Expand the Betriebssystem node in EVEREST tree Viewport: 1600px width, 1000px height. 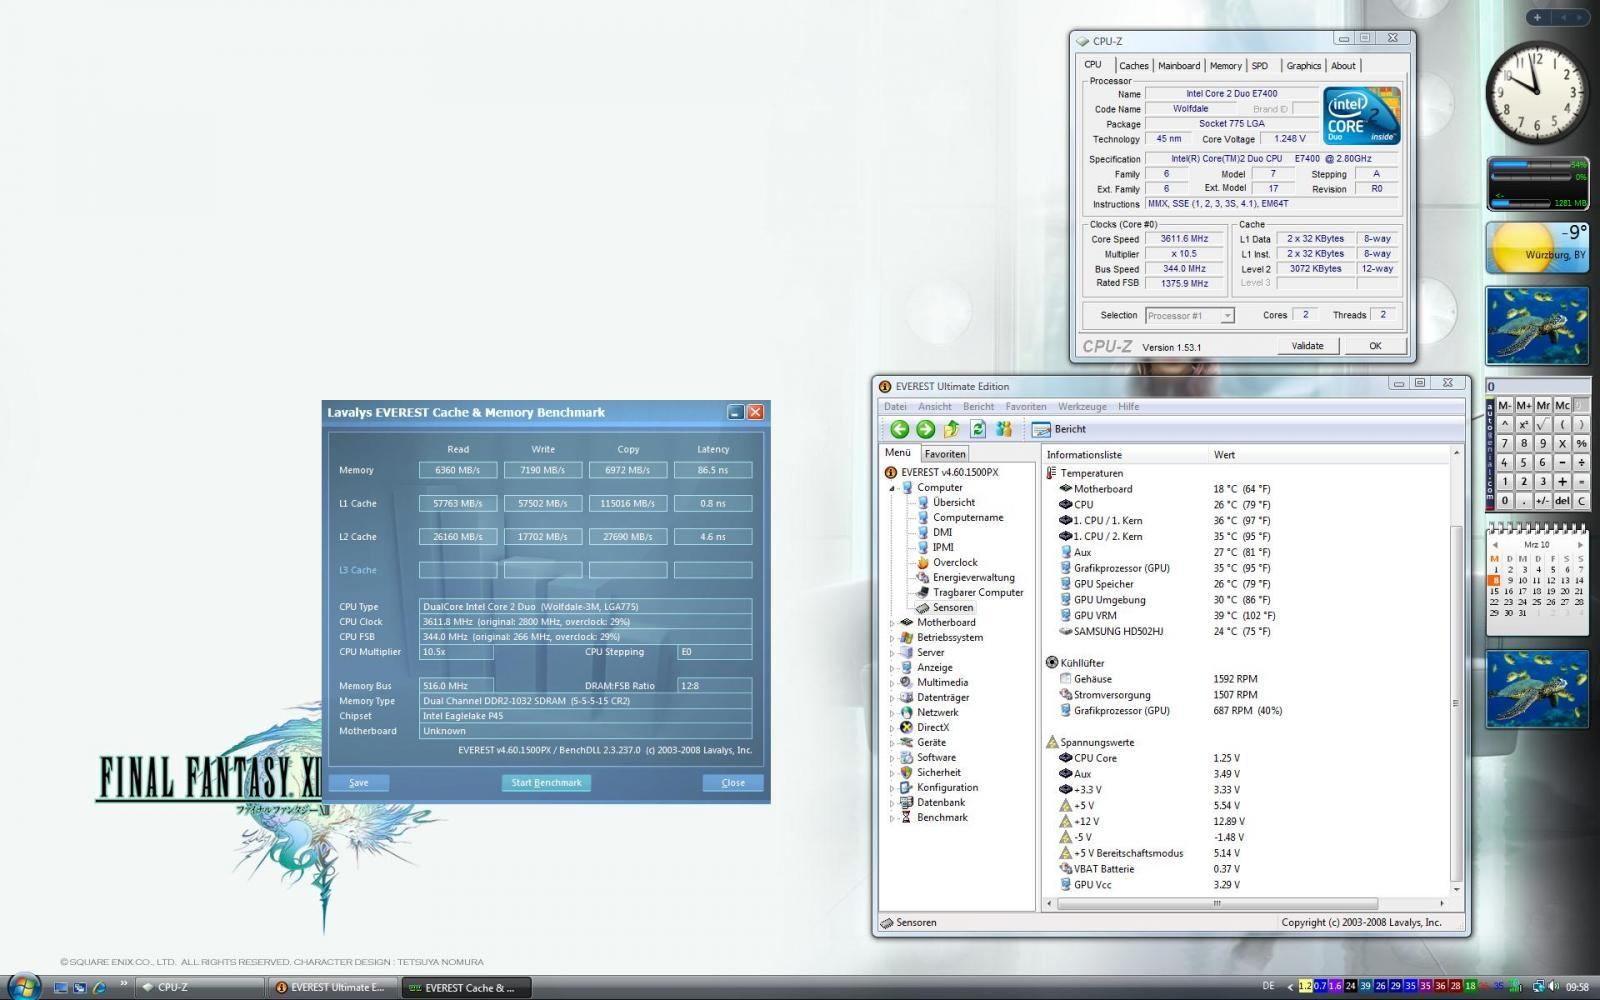[x=892, y=638]
